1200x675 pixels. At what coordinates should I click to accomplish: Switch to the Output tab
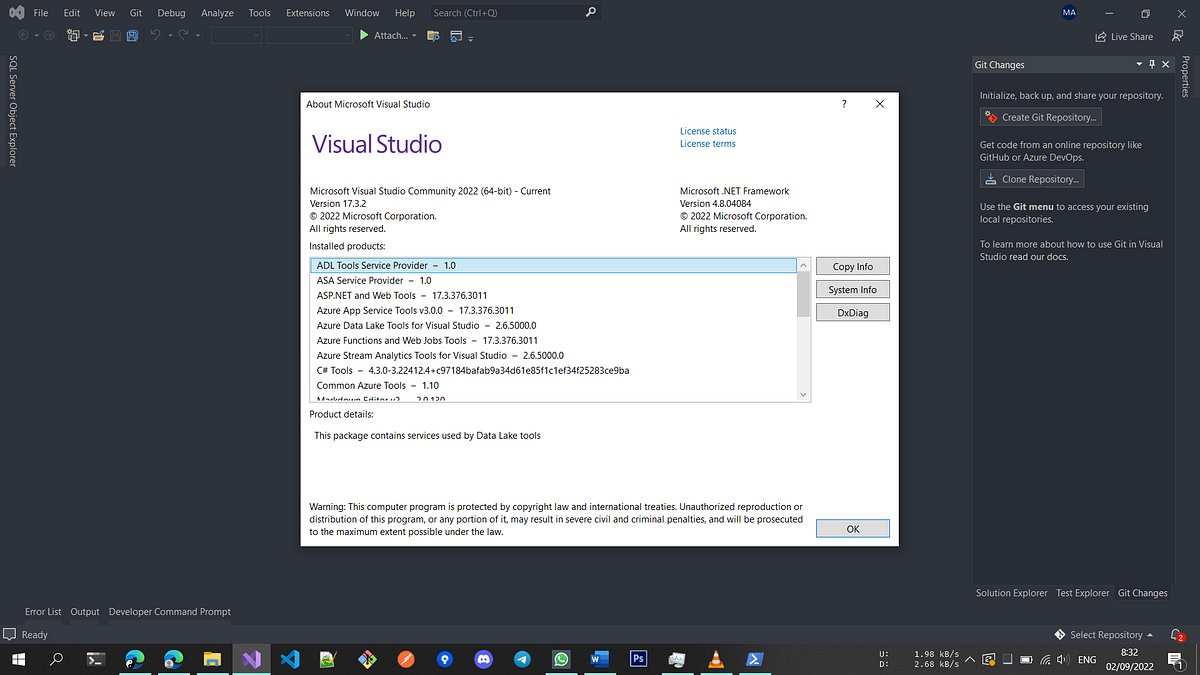pyautogui.click(x=84, y=611)
